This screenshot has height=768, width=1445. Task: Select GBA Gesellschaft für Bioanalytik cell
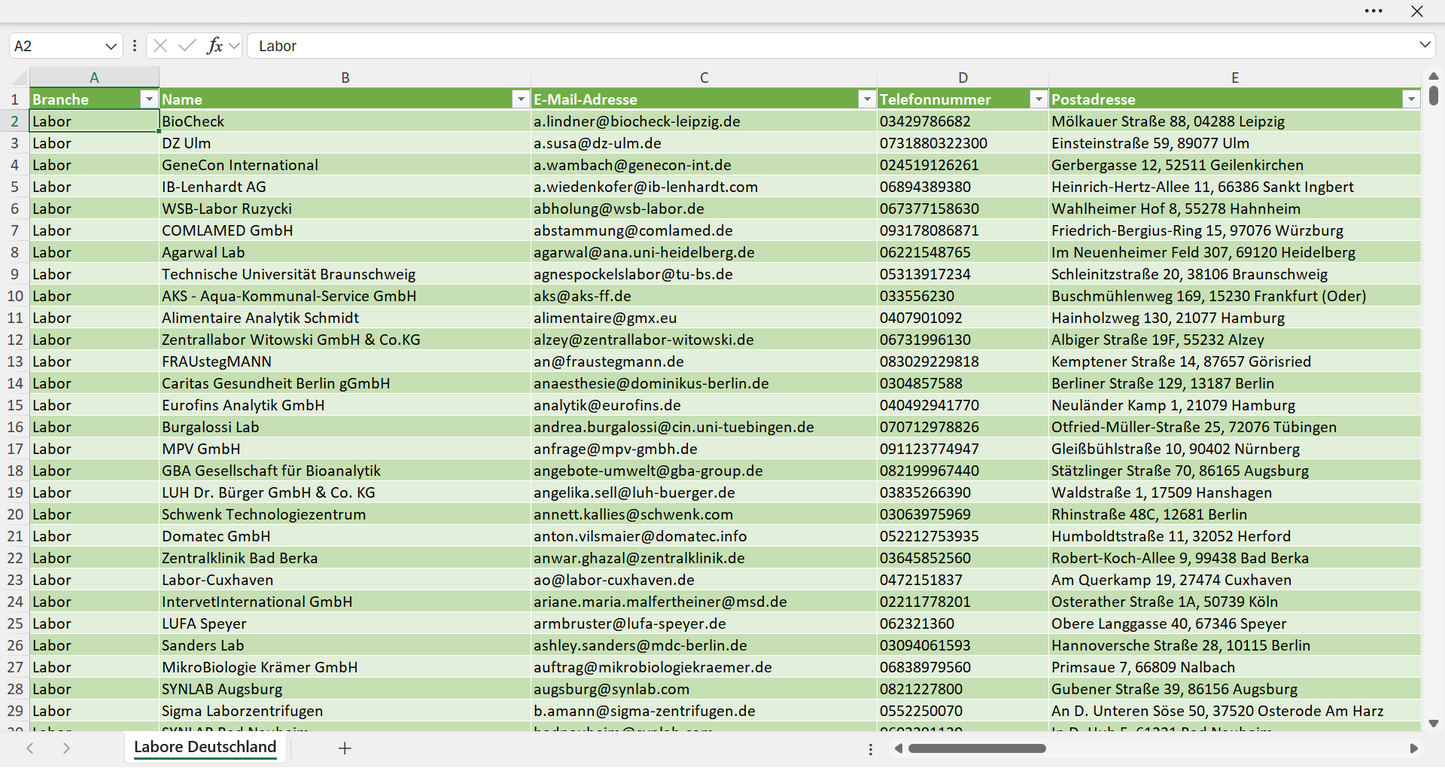(x=345, y=471)
